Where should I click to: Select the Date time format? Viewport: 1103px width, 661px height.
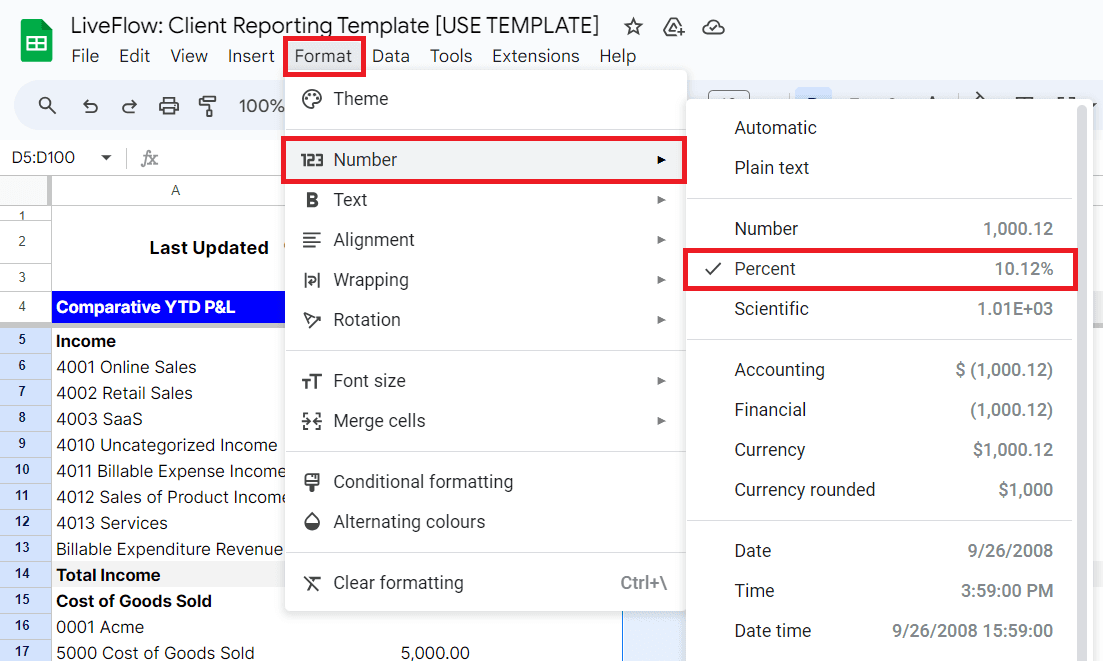pos(880,631)
